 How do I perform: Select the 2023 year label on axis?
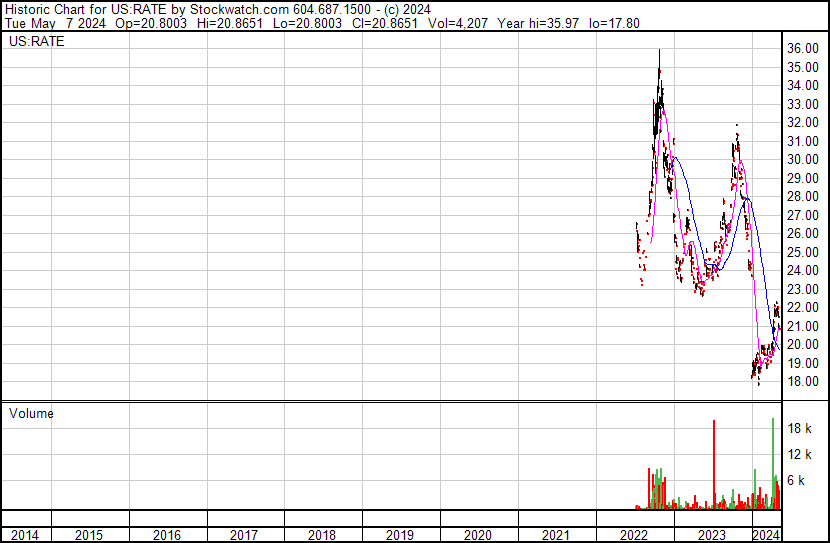[711, 535]
